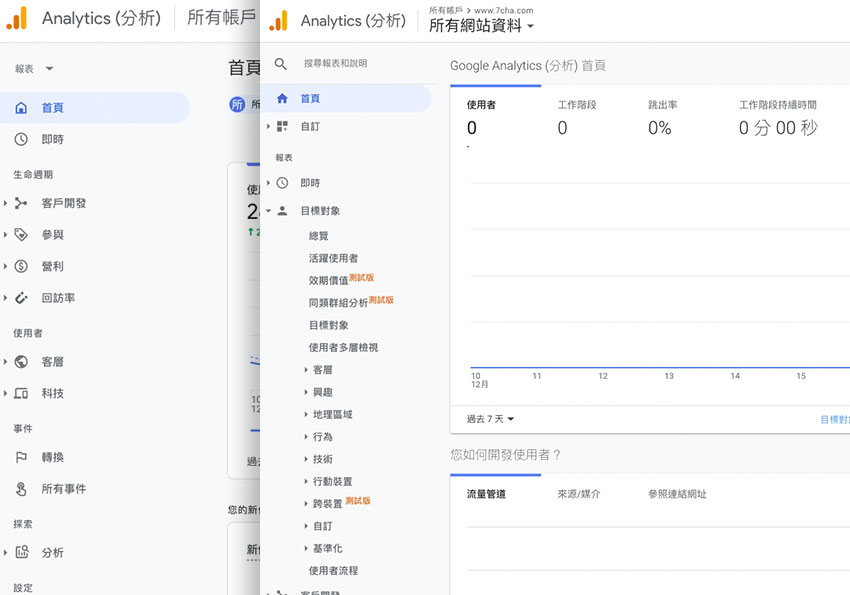Open 報表 dropdown in left sidebar
The height and width of the screenshot is (595, 850).
coord(34,69)
